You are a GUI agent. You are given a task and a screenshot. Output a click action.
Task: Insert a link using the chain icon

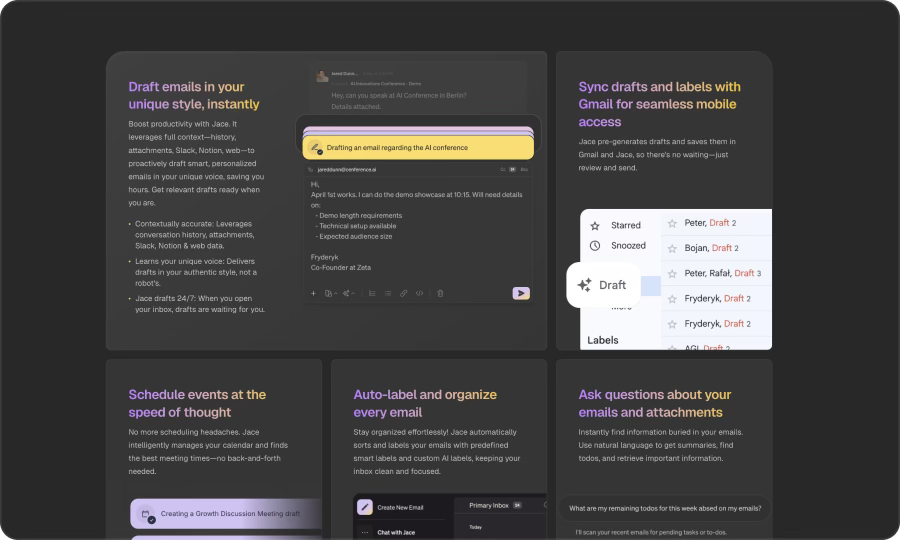[x=404, y=293]
